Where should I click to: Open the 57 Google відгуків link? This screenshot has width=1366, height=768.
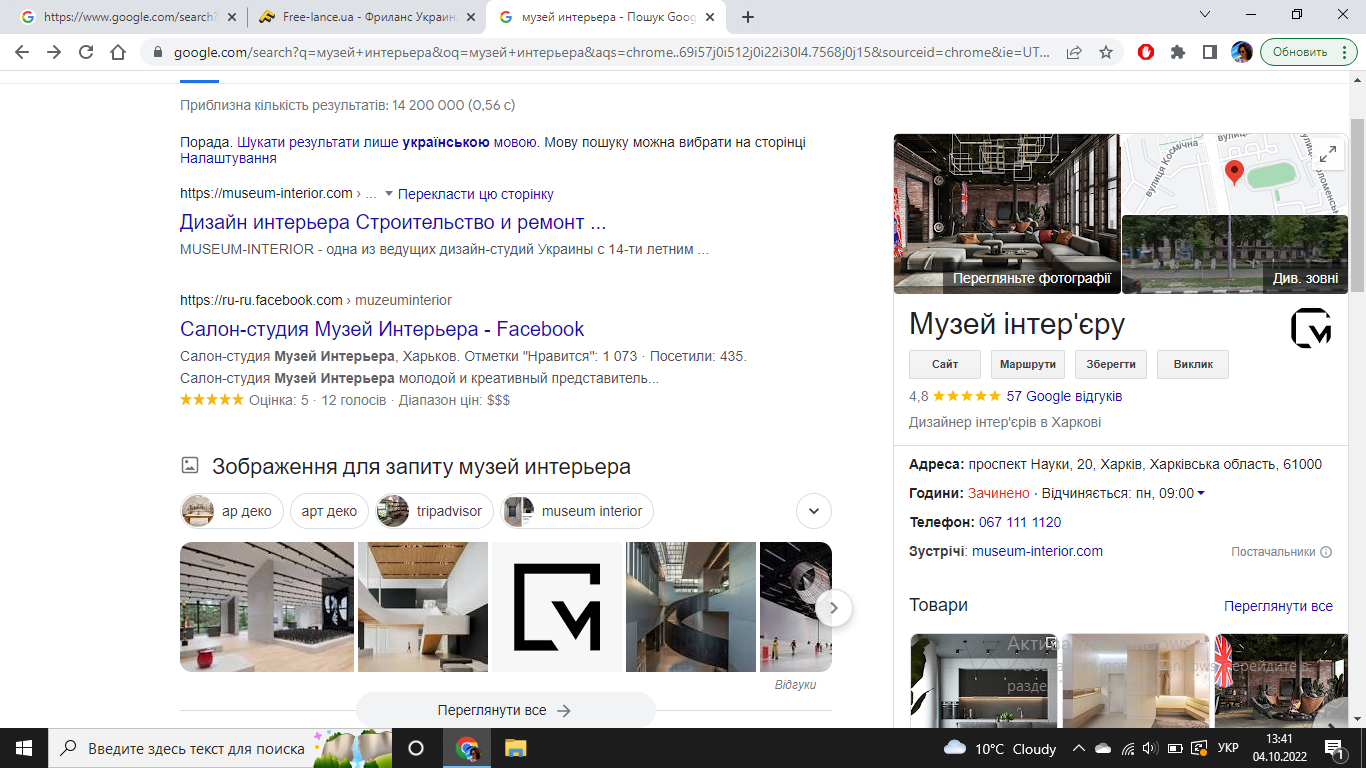point(1064,396)
